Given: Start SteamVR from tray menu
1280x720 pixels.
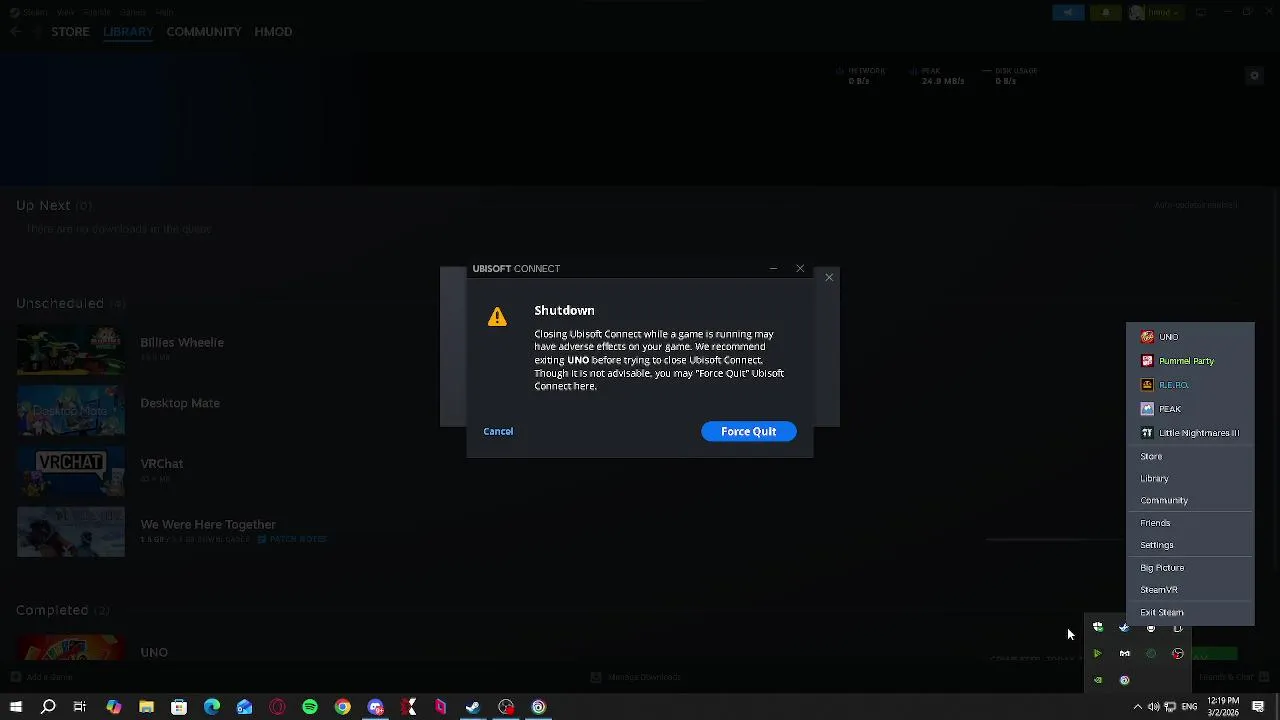Looking at the screenshot, I should [1190, 590].
